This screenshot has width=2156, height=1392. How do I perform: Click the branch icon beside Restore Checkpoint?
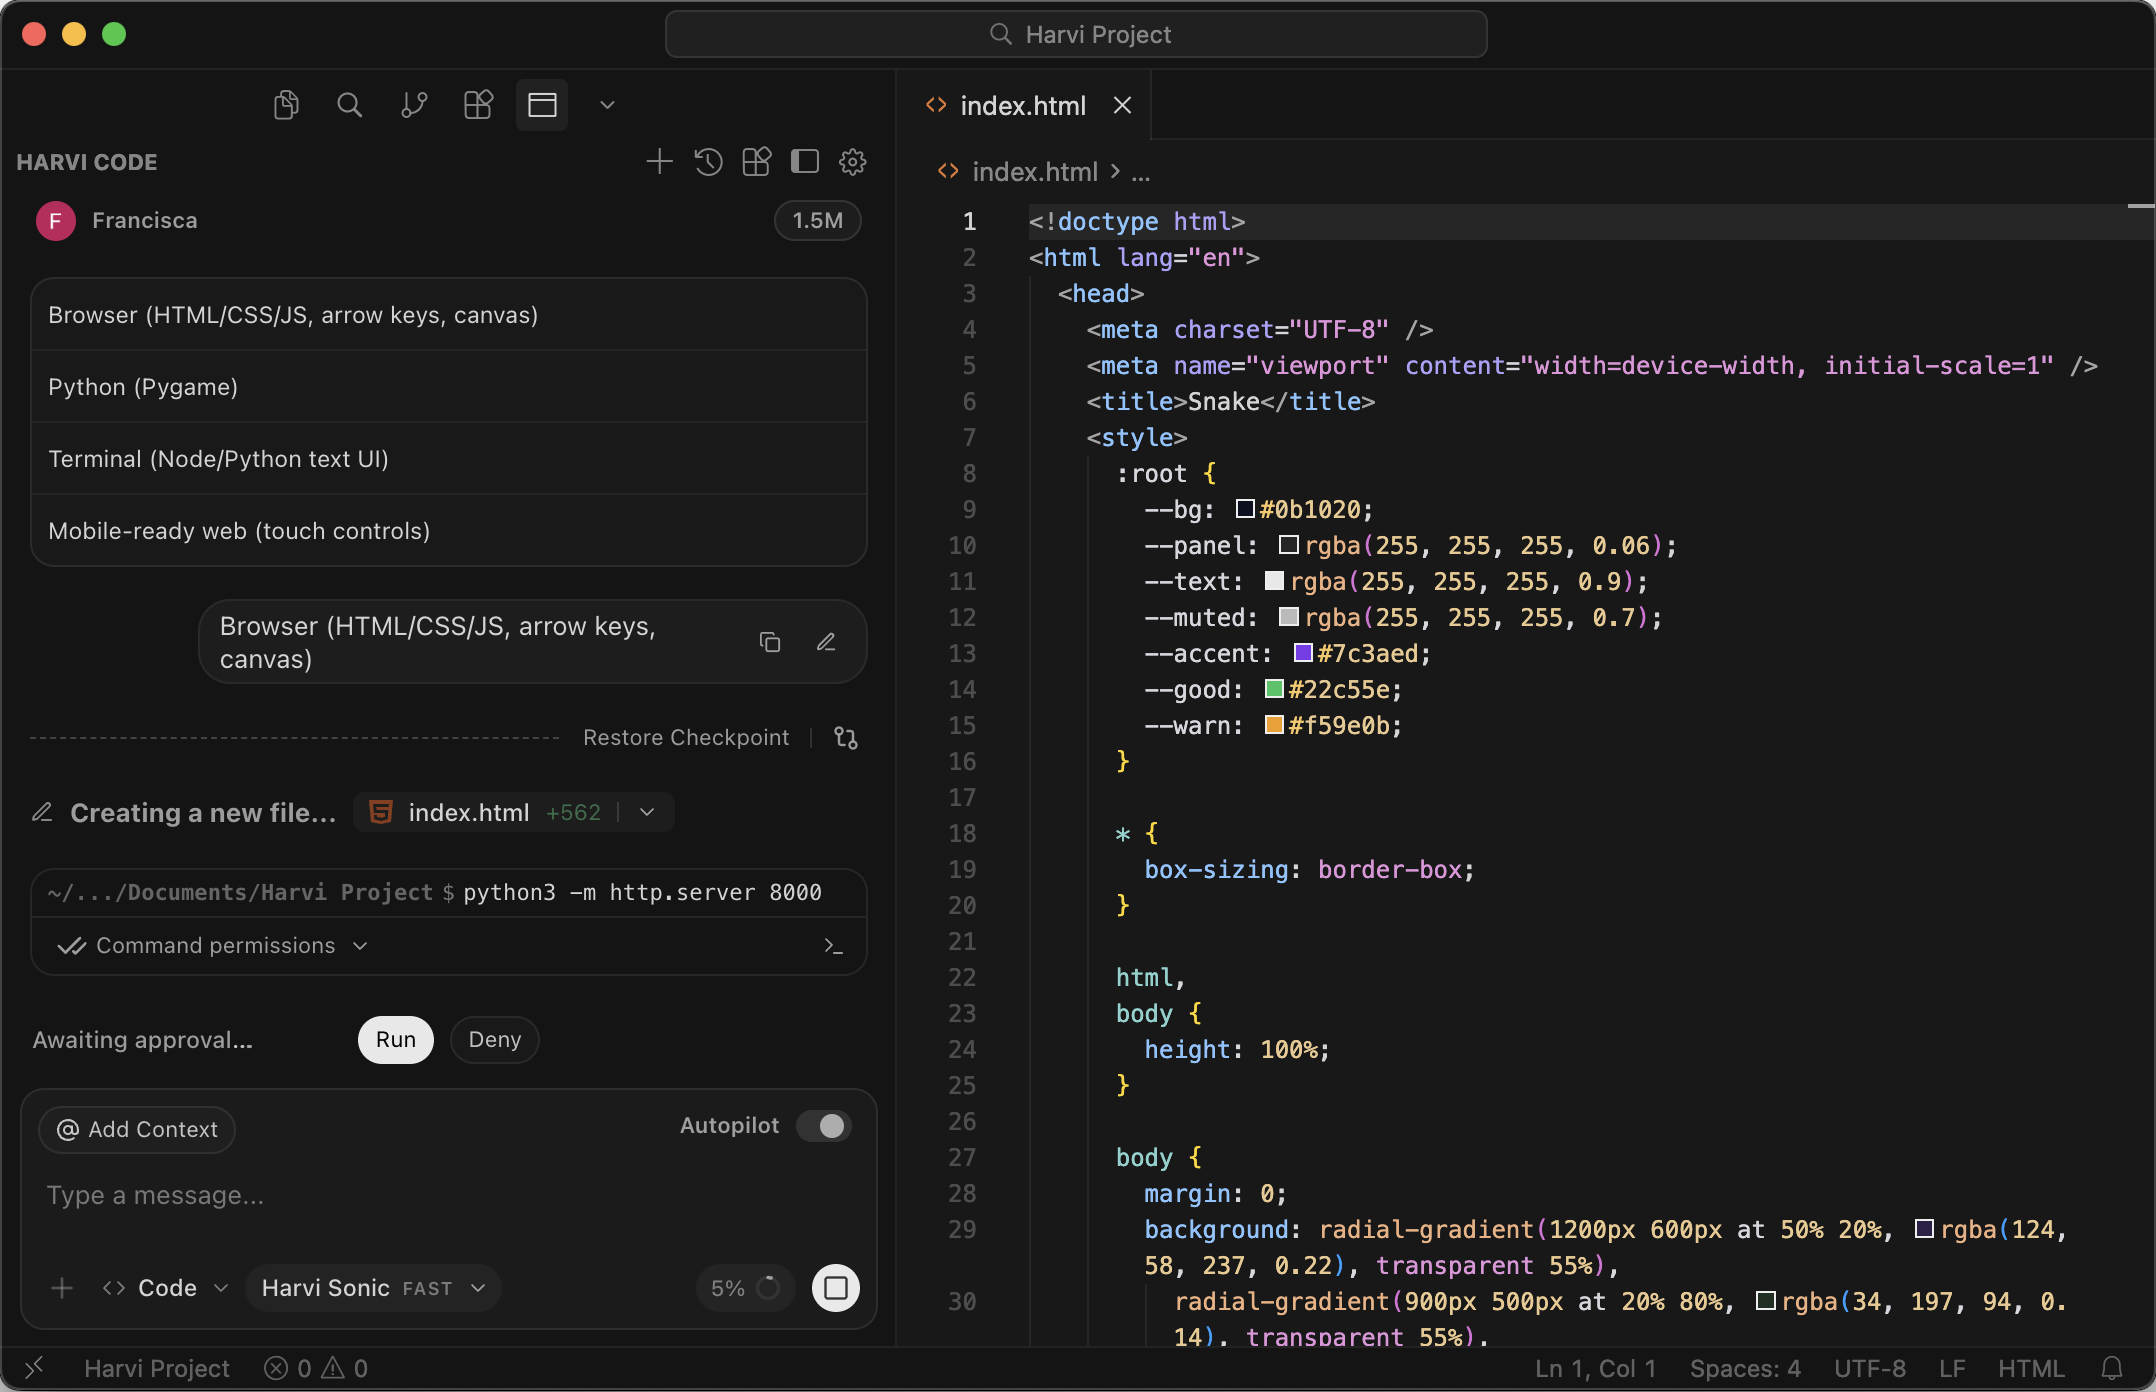[846, 738]
